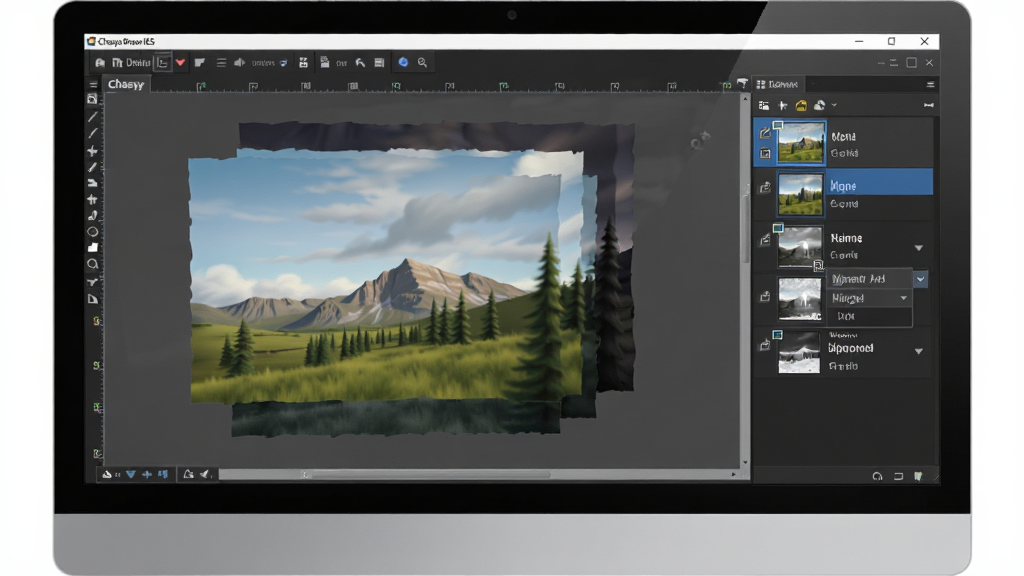The image size is (1024, 576).
Task: Select the top layer's landscape thumbnail
Action: click(801, 142)
